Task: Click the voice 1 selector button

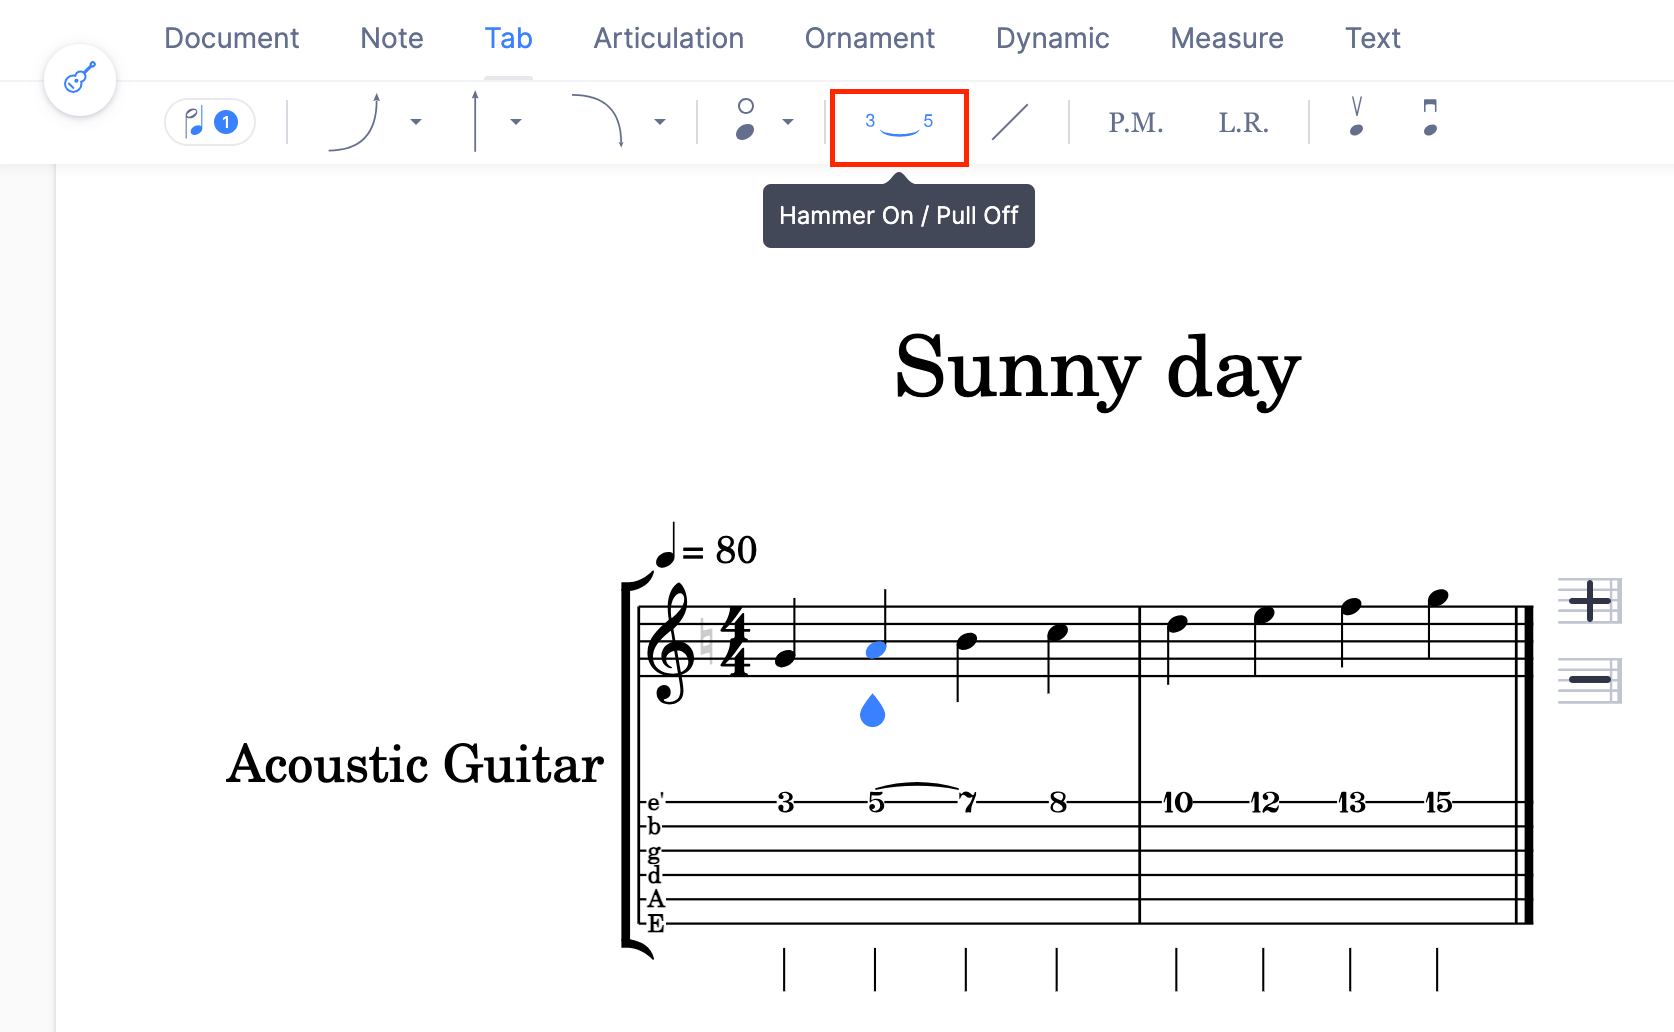Action: coord(210,122)
